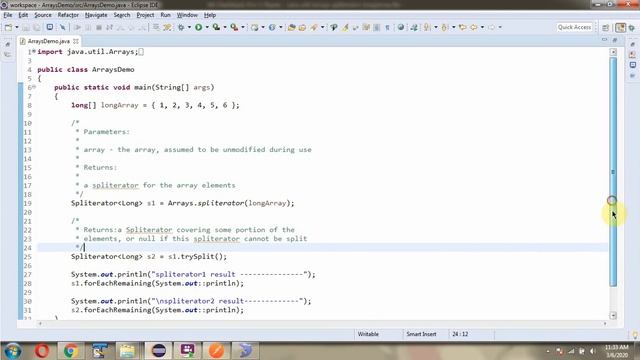Open the Navigate menu
This screenshot has width=640, height=360.
click(96, 15)
